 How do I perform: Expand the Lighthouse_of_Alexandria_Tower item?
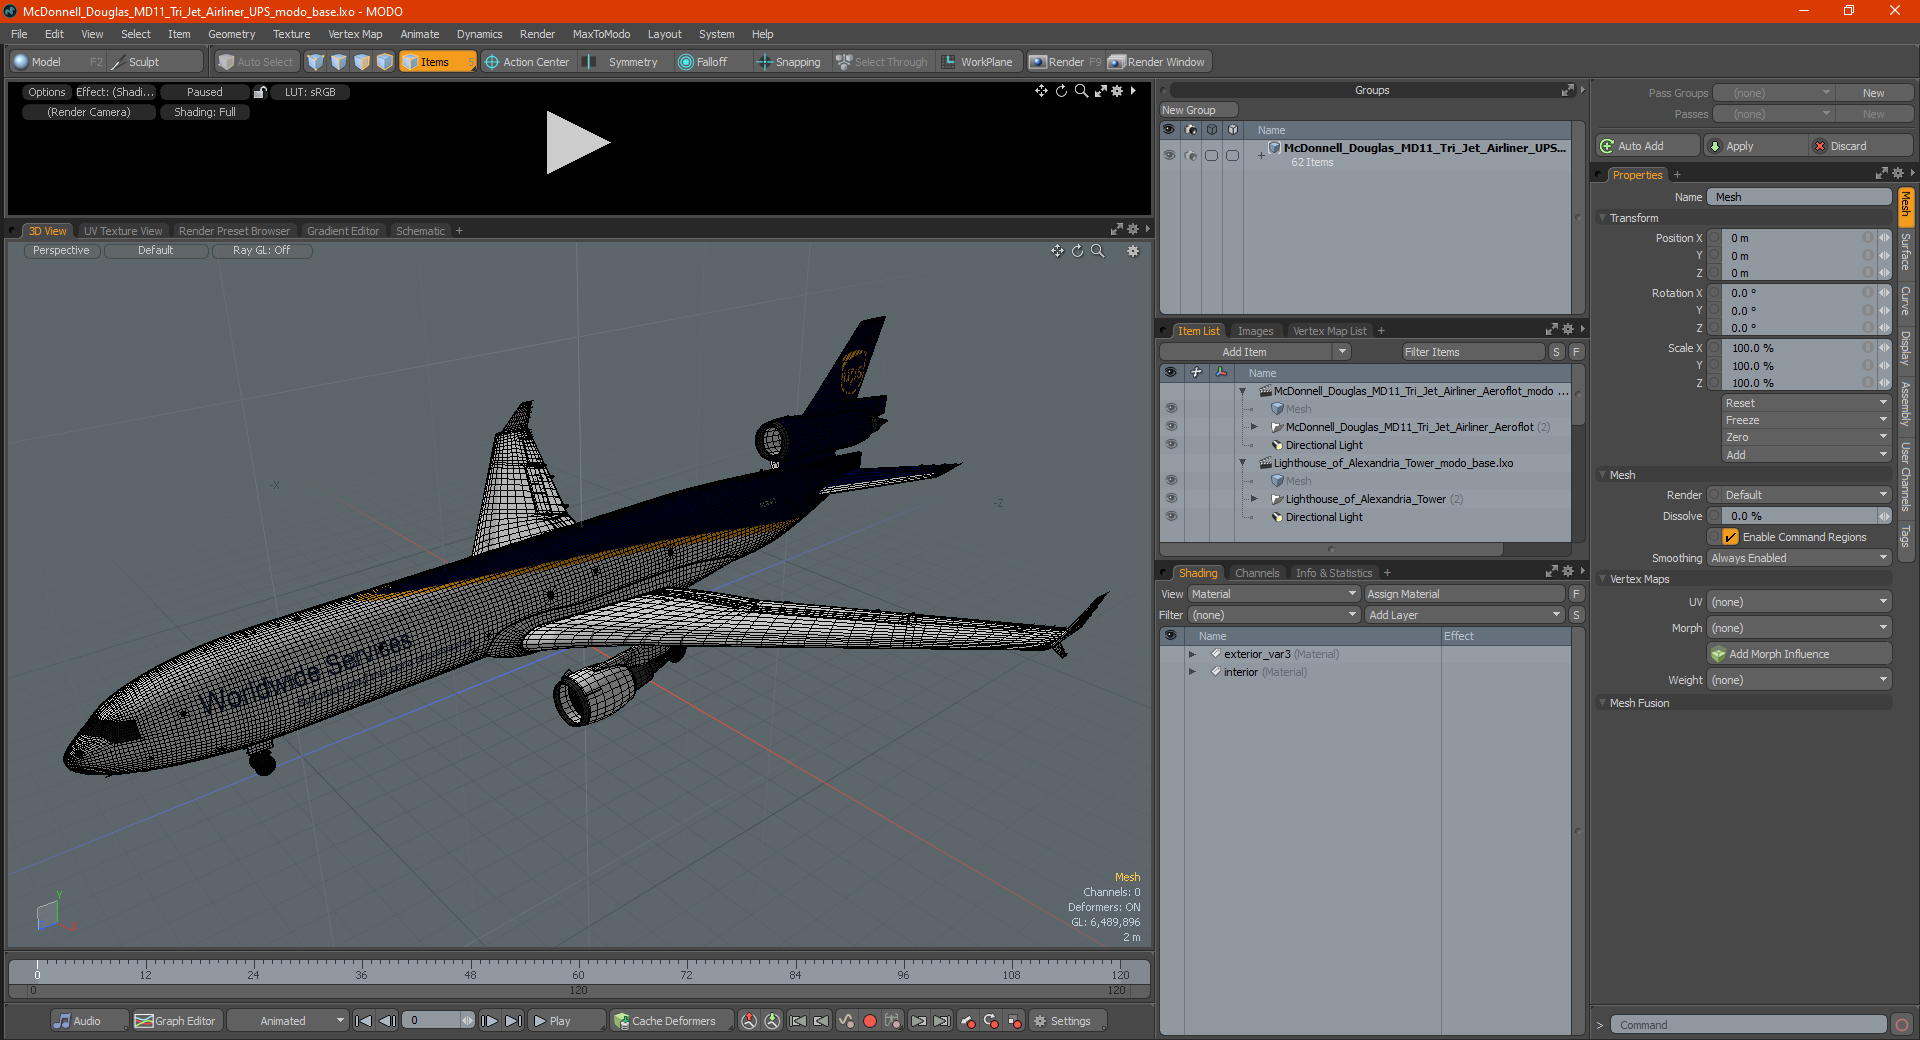(1254, 499)
